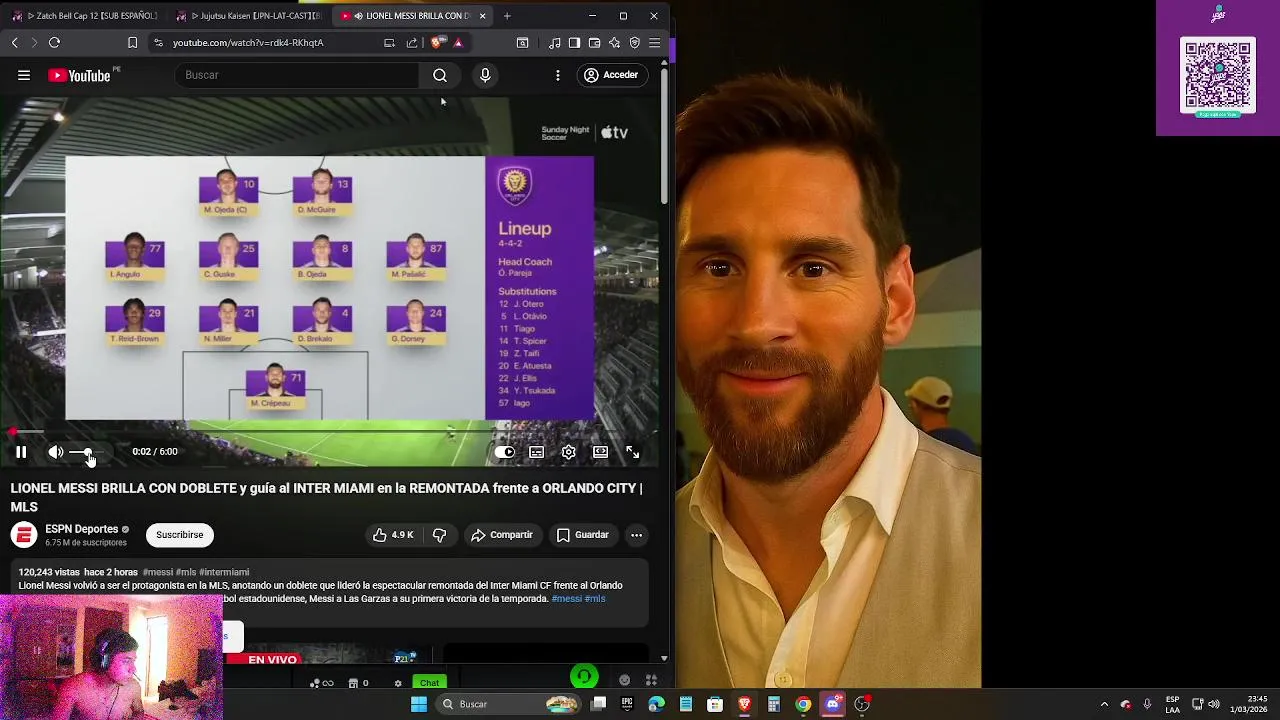This screenshot has height=720, width=1280.
Task: Open video player settings gear
Action: click(x=568, y=452)
